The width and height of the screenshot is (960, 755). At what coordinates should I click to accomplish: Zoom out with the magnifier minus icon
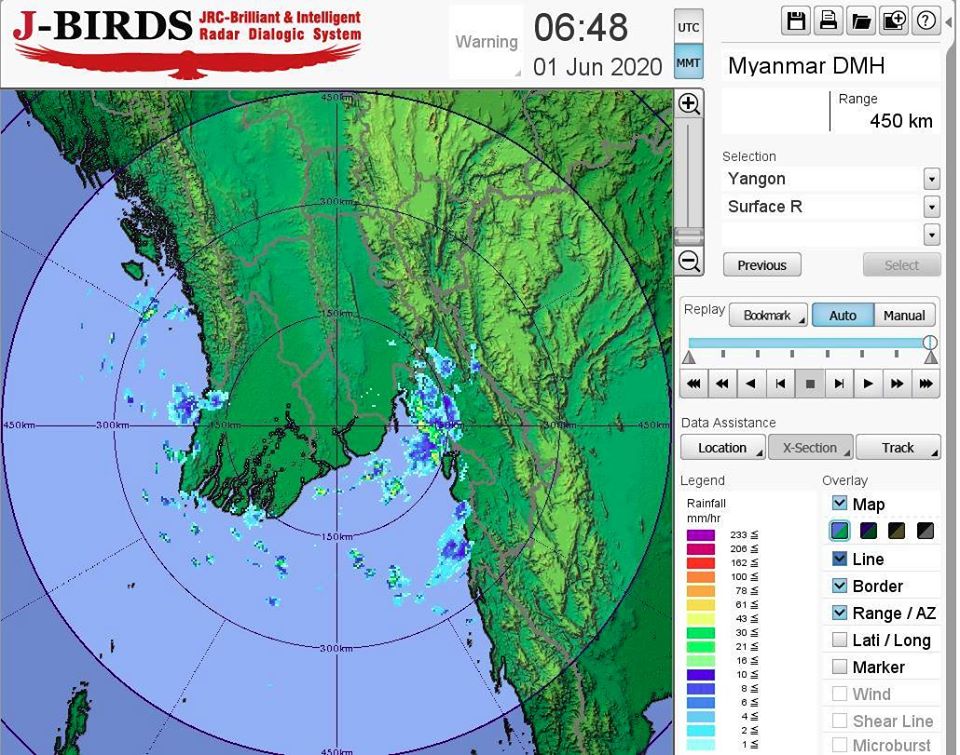click(688, 262)
